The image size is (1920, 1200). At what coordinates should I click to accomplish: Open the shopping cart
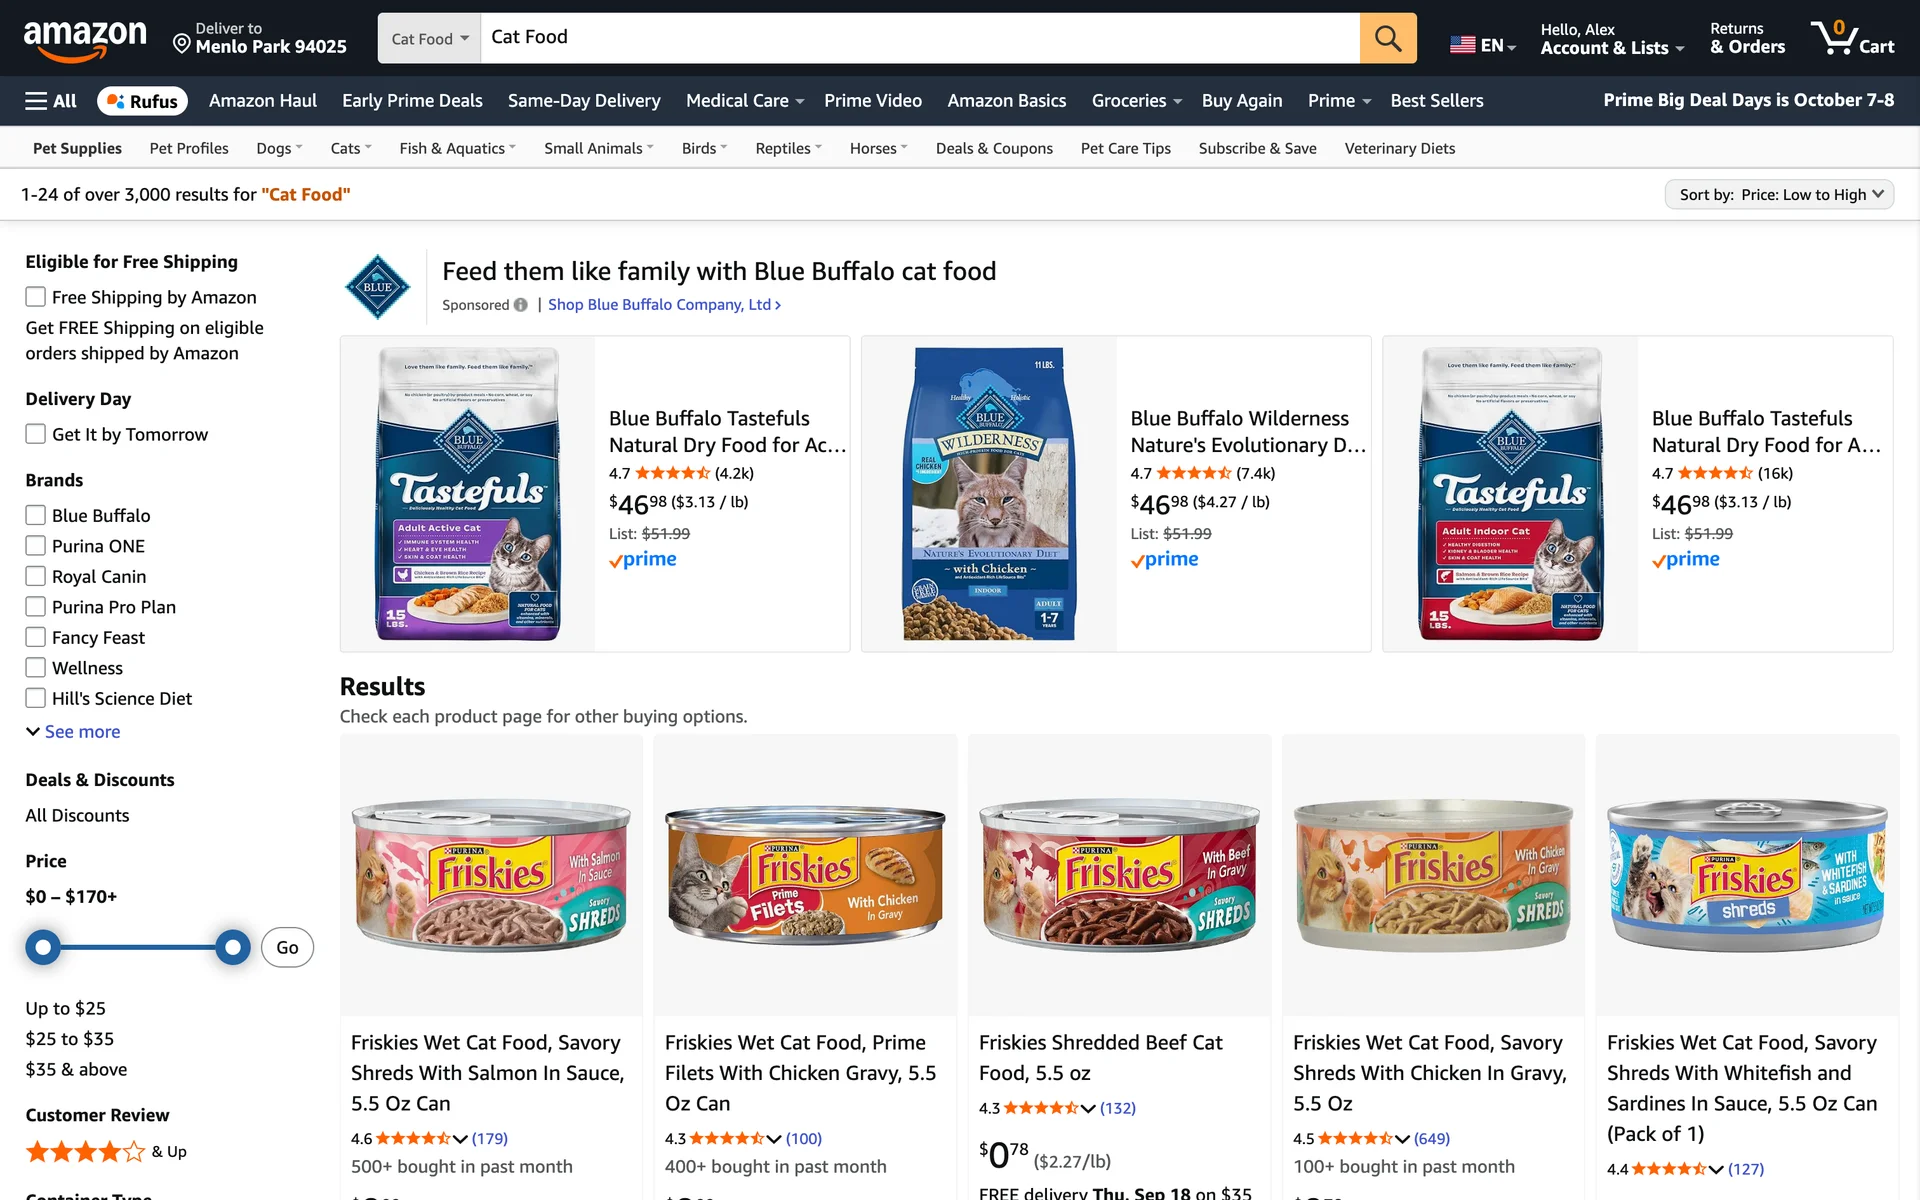coord(1852,38)
